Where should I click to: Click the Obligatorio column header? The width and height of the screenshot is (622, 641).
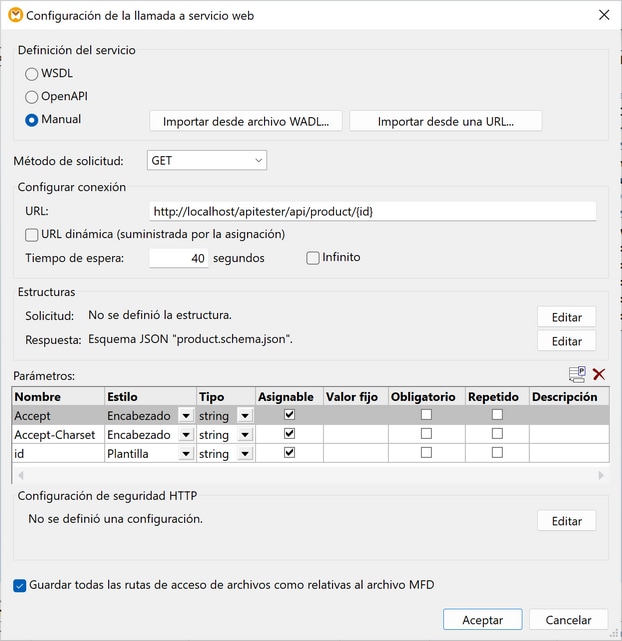[x=427, y=397]
